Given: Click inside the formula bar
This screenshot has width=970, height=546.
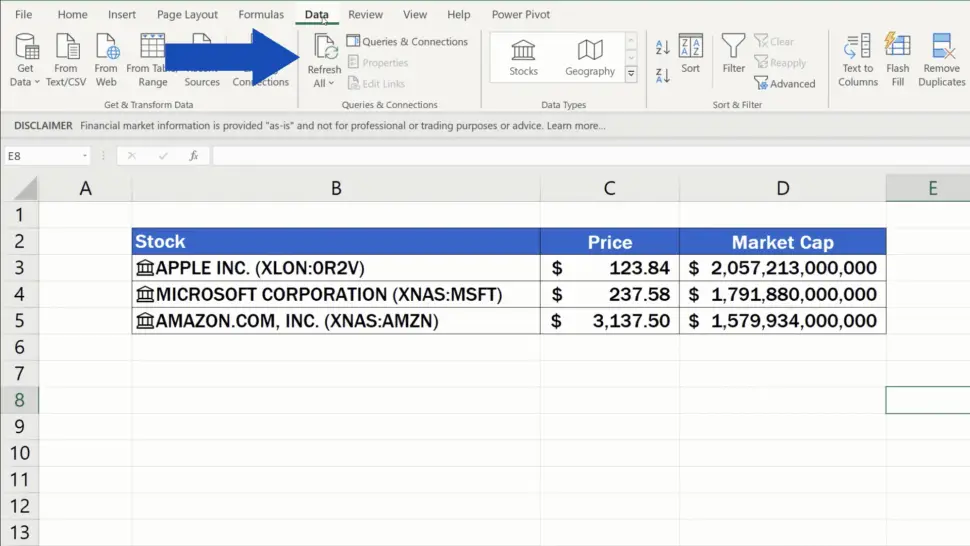Looking at the screenshot, I should click(x=591, y=156).
